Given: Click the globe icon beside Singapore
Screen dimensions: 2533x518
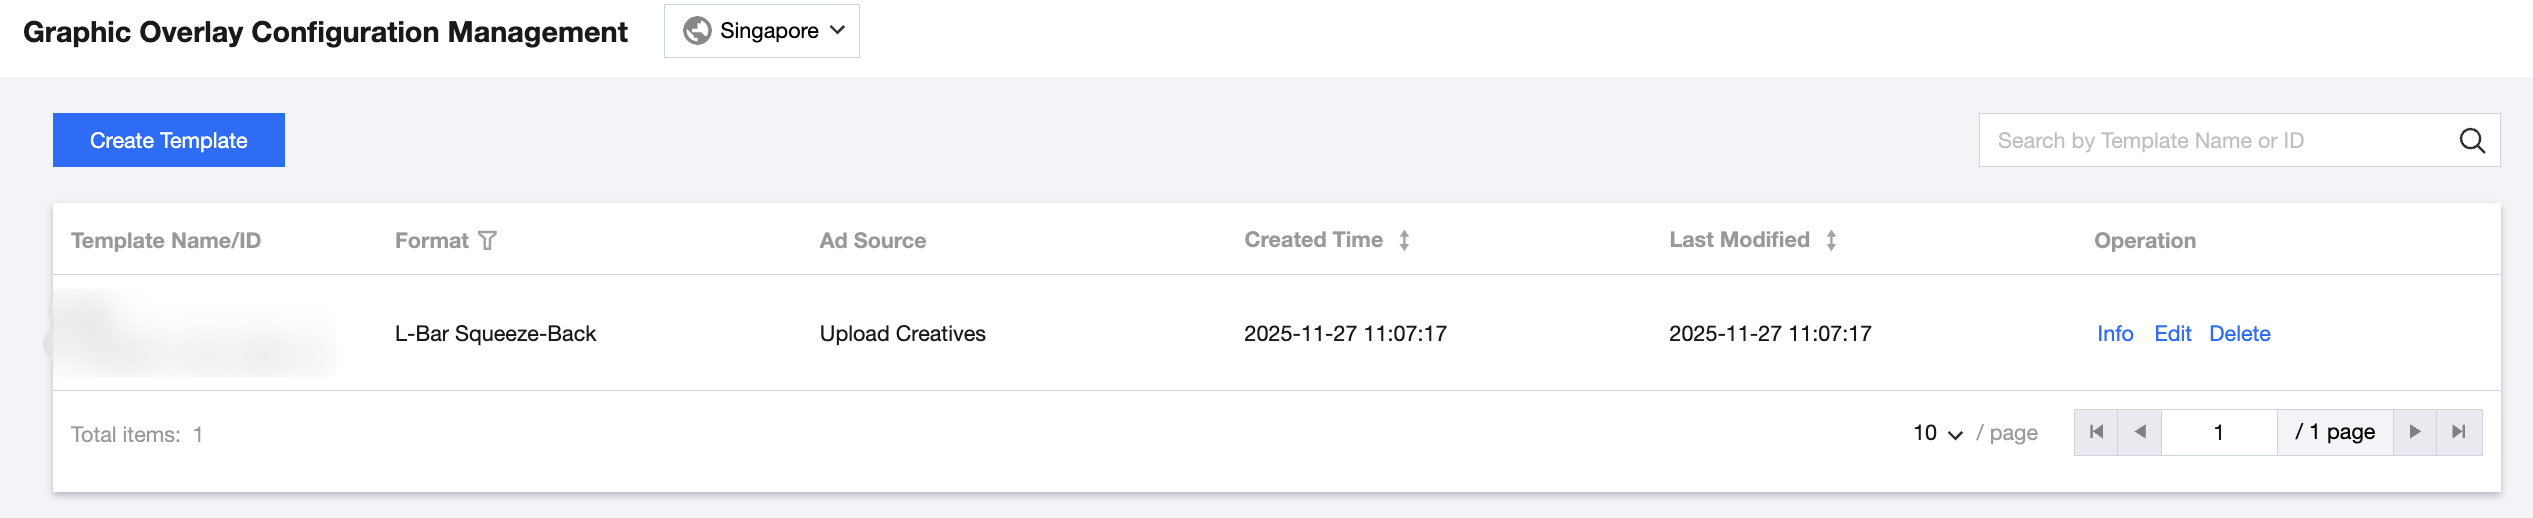Looking at the screenshot, I should coord(697,31).
